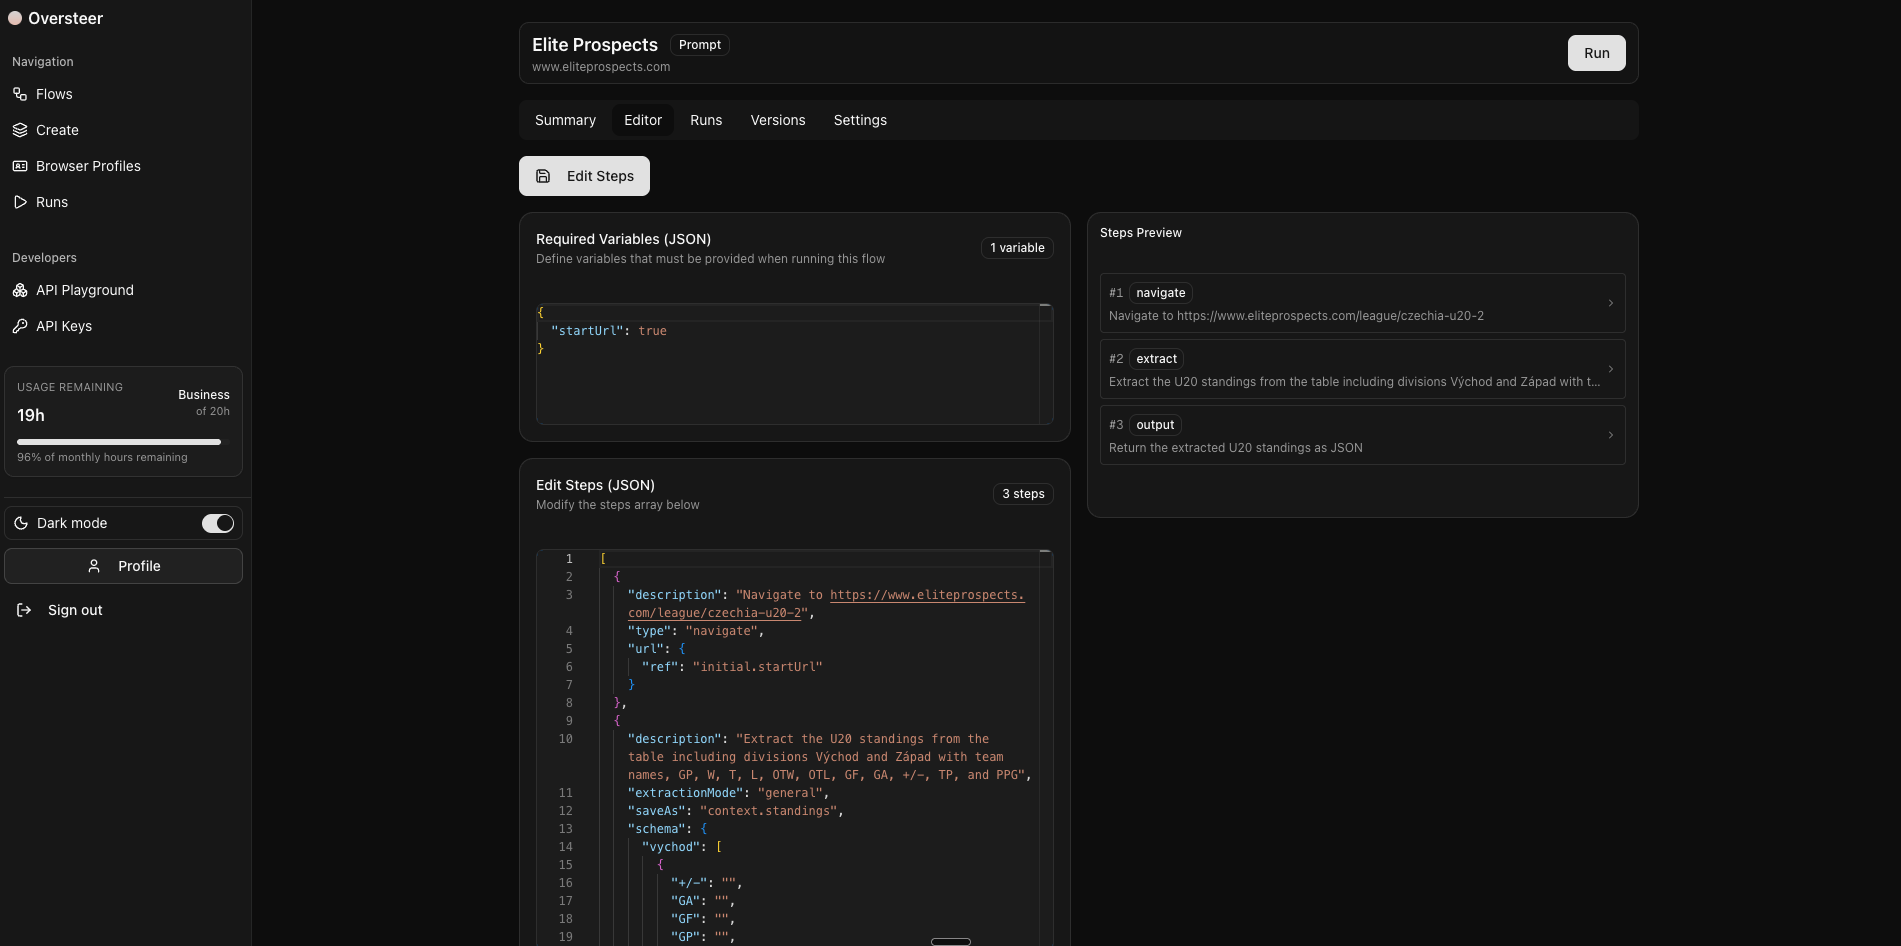
Task: Switch to the Versions tab
Action: click(777, 120)
